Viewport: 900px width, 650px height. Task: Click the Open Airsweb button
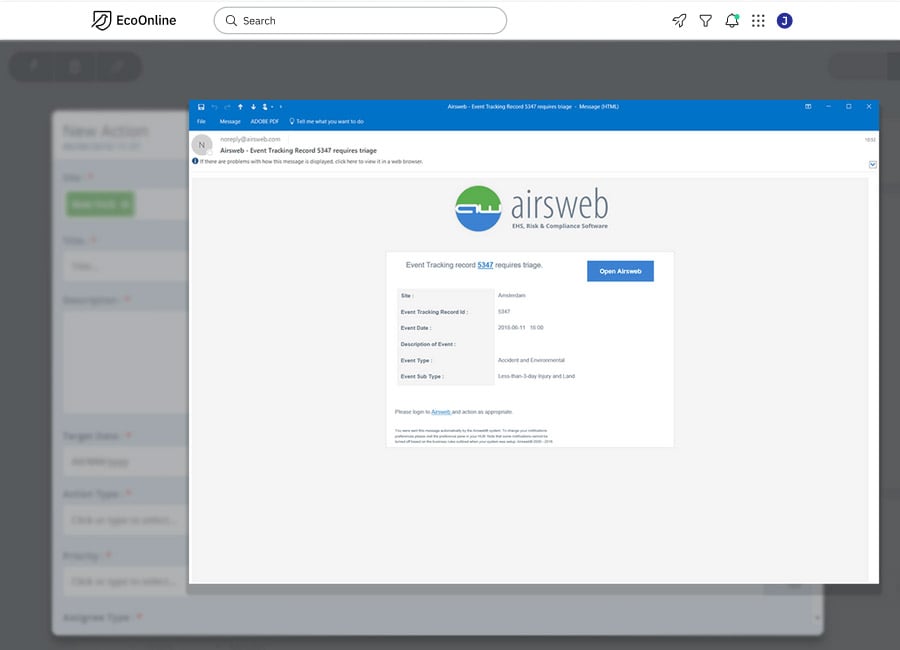pos(620,271)
